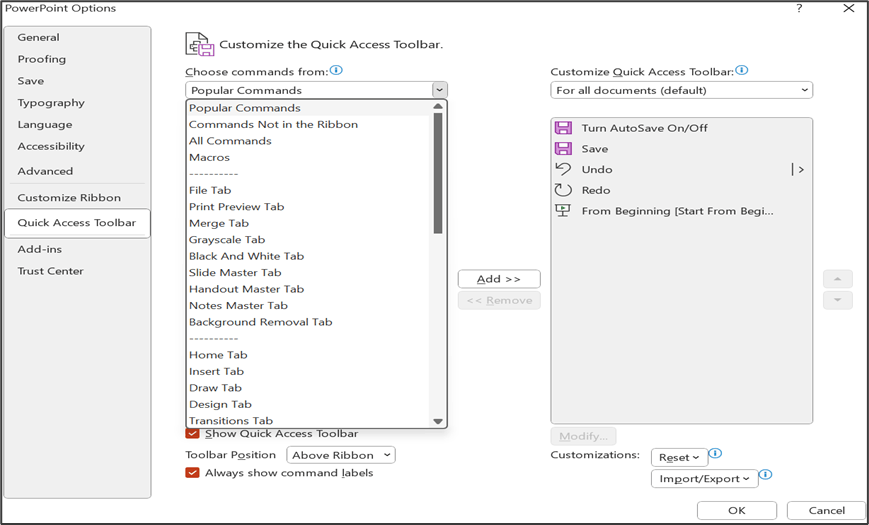
Task: Choose Design Tab in the list
Action: (308, 404)
